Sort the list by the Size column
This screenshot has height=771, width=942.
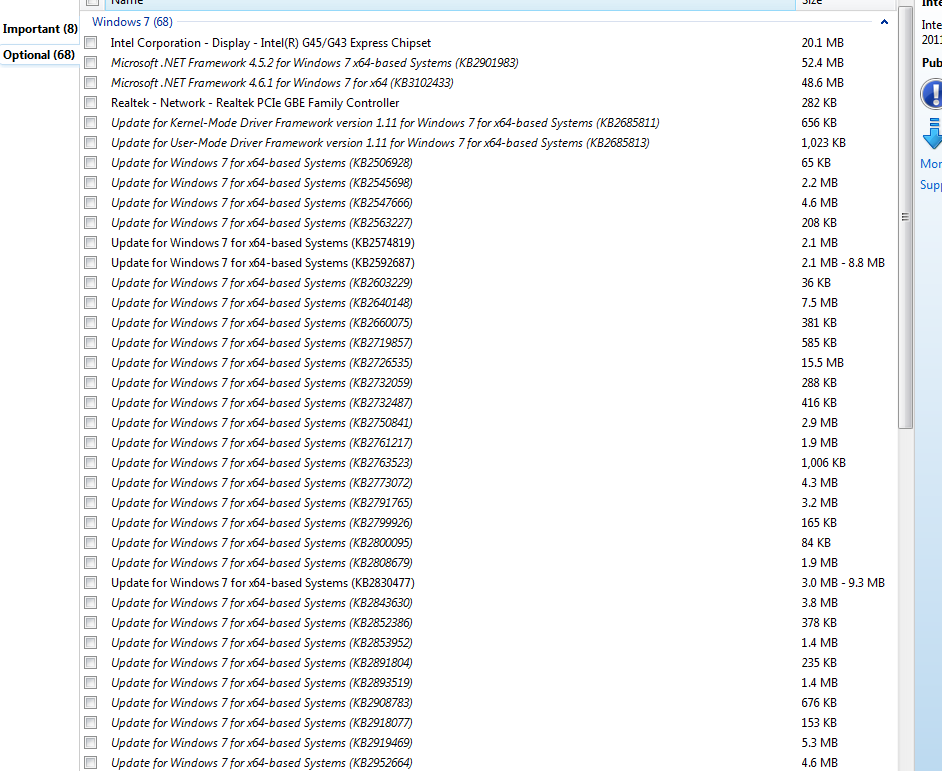click(812, 3)
